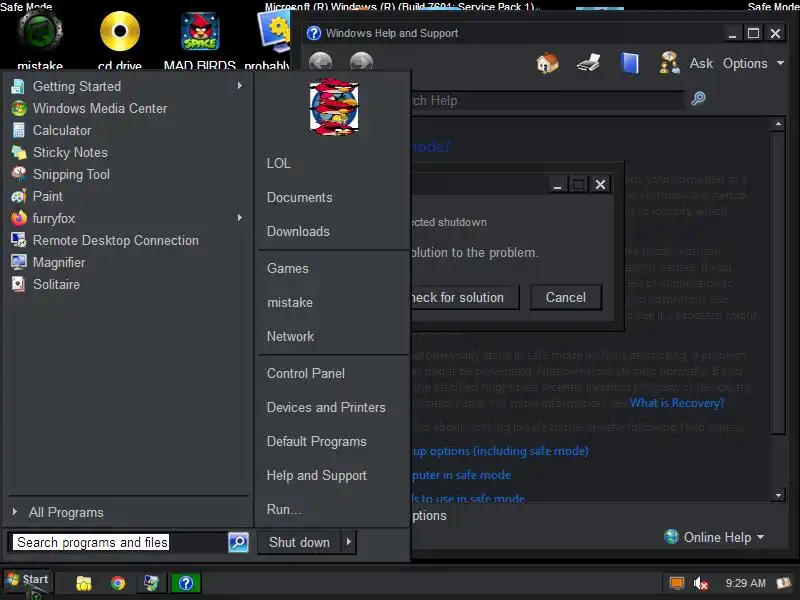
Task: Click monitor icon in system tray
Action: point(677,583)
